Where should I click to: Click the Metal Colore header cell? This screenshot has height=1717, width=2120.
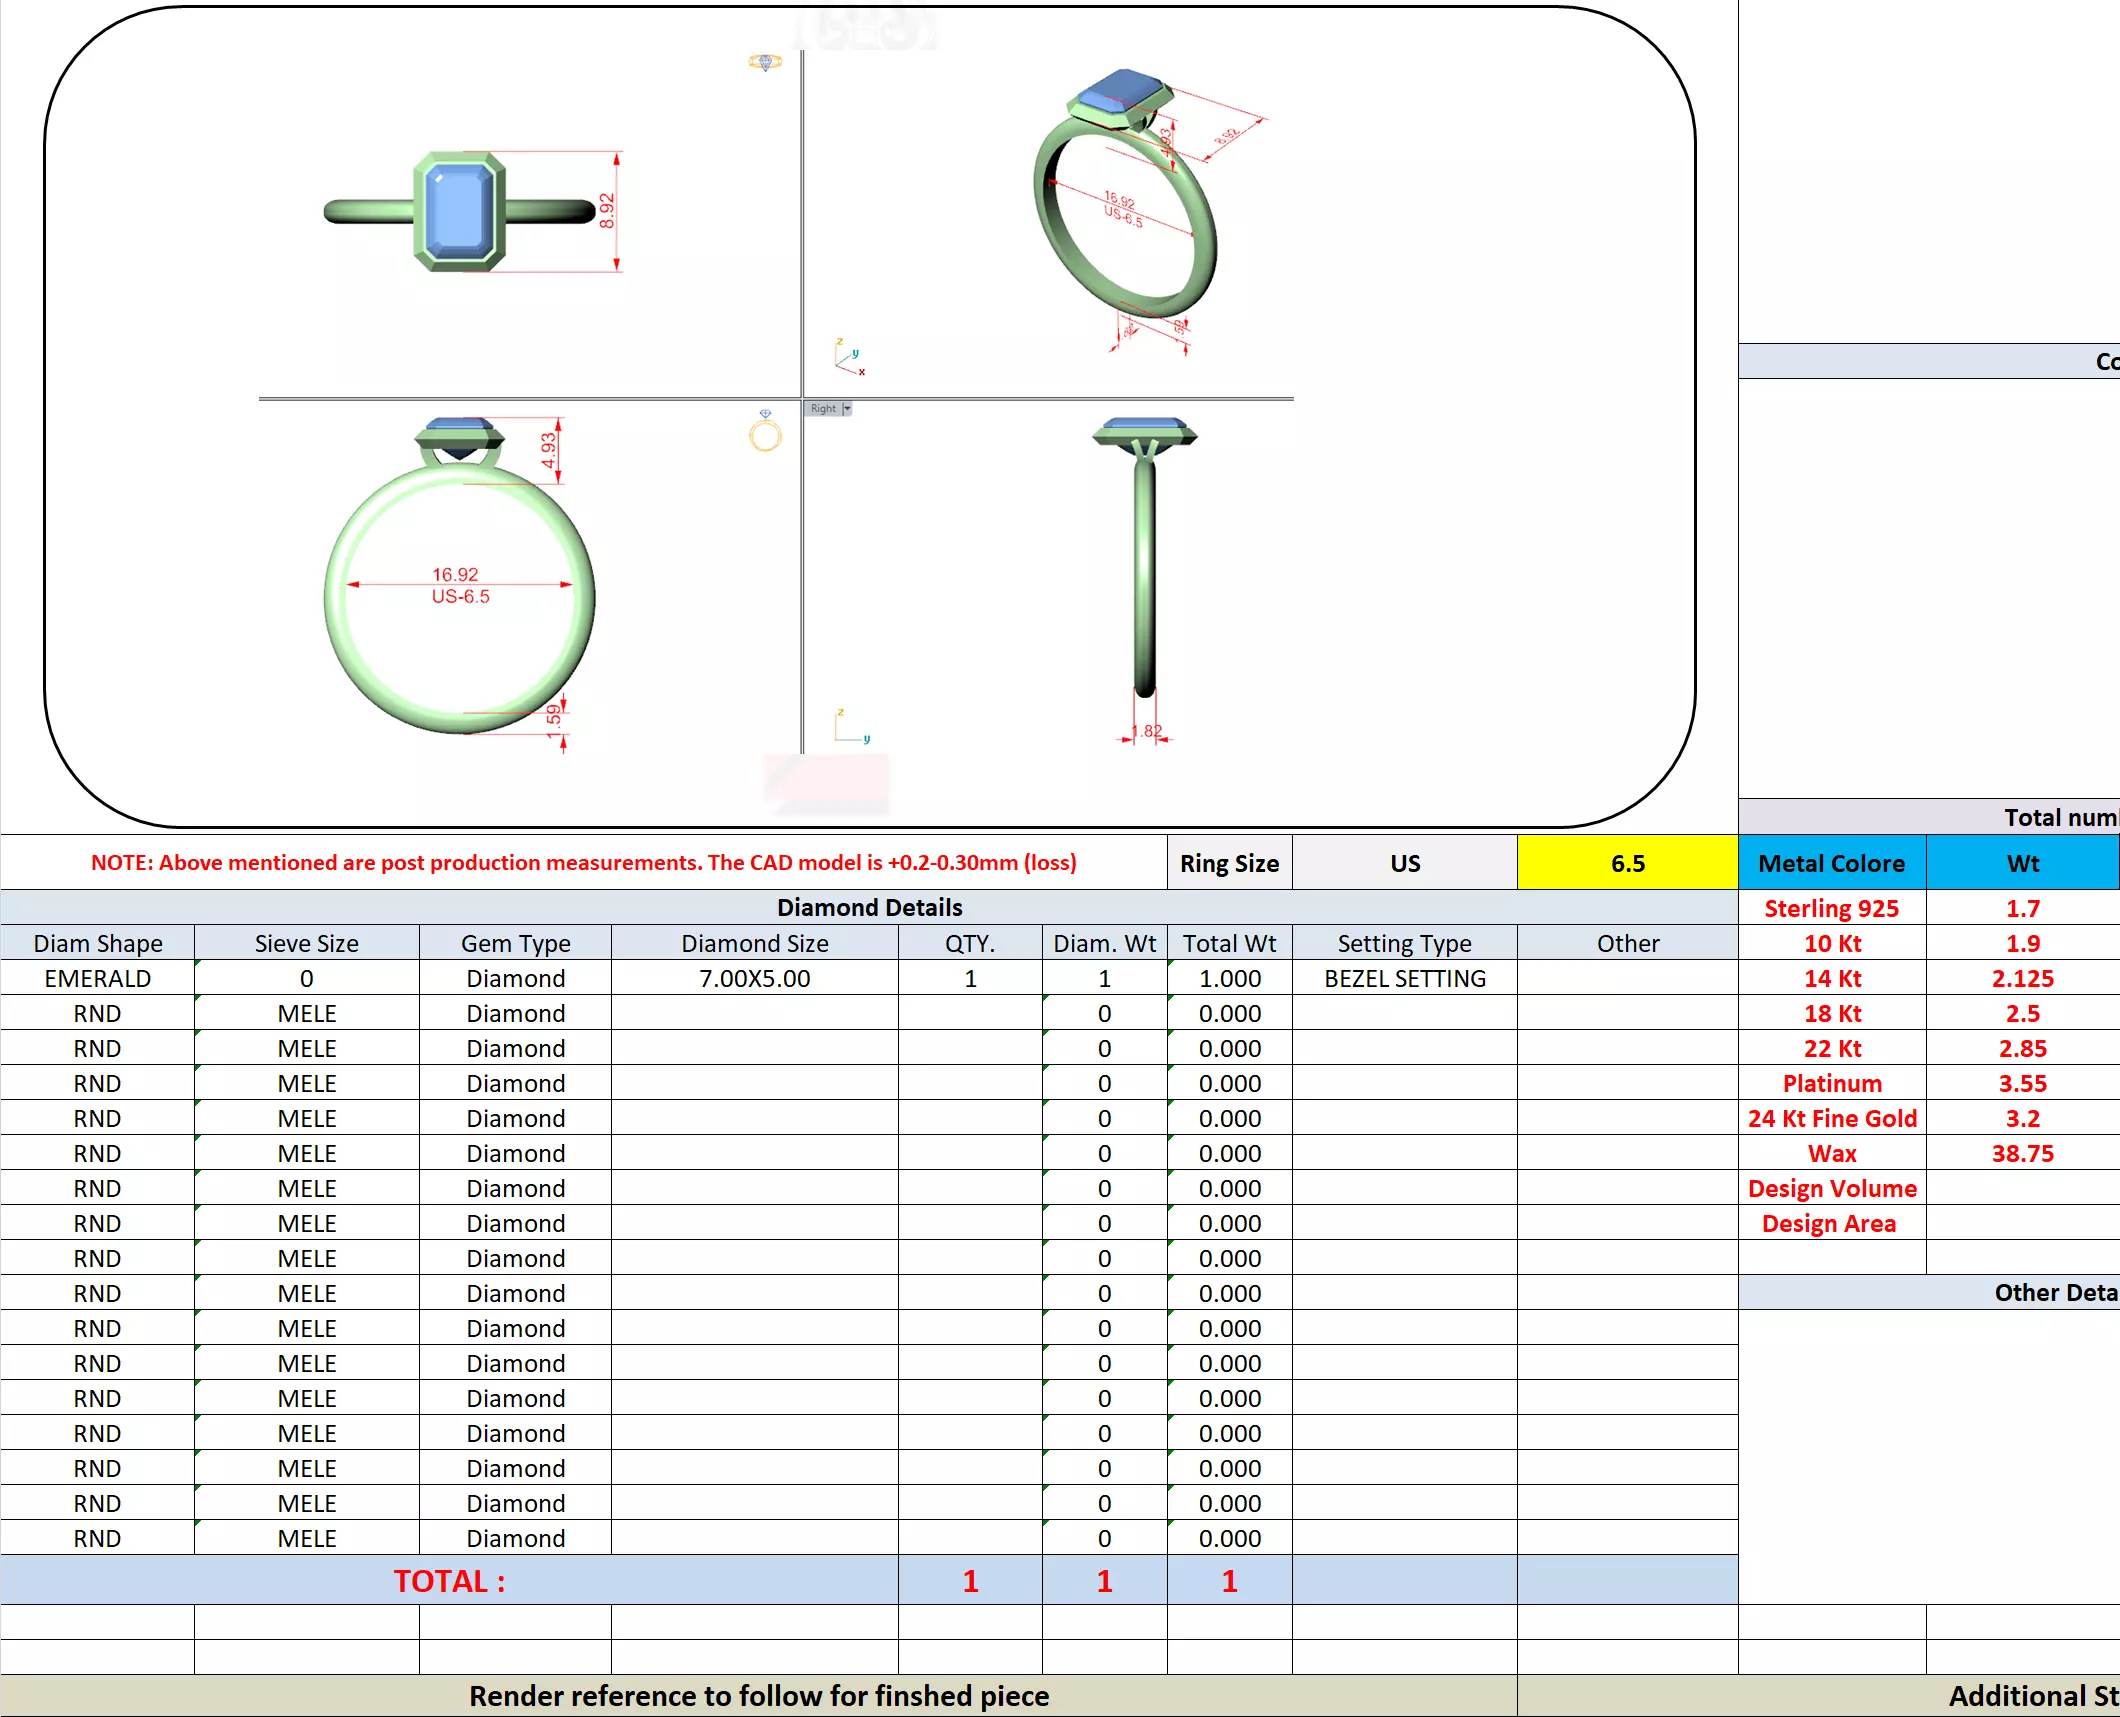tap(1831, 863)
